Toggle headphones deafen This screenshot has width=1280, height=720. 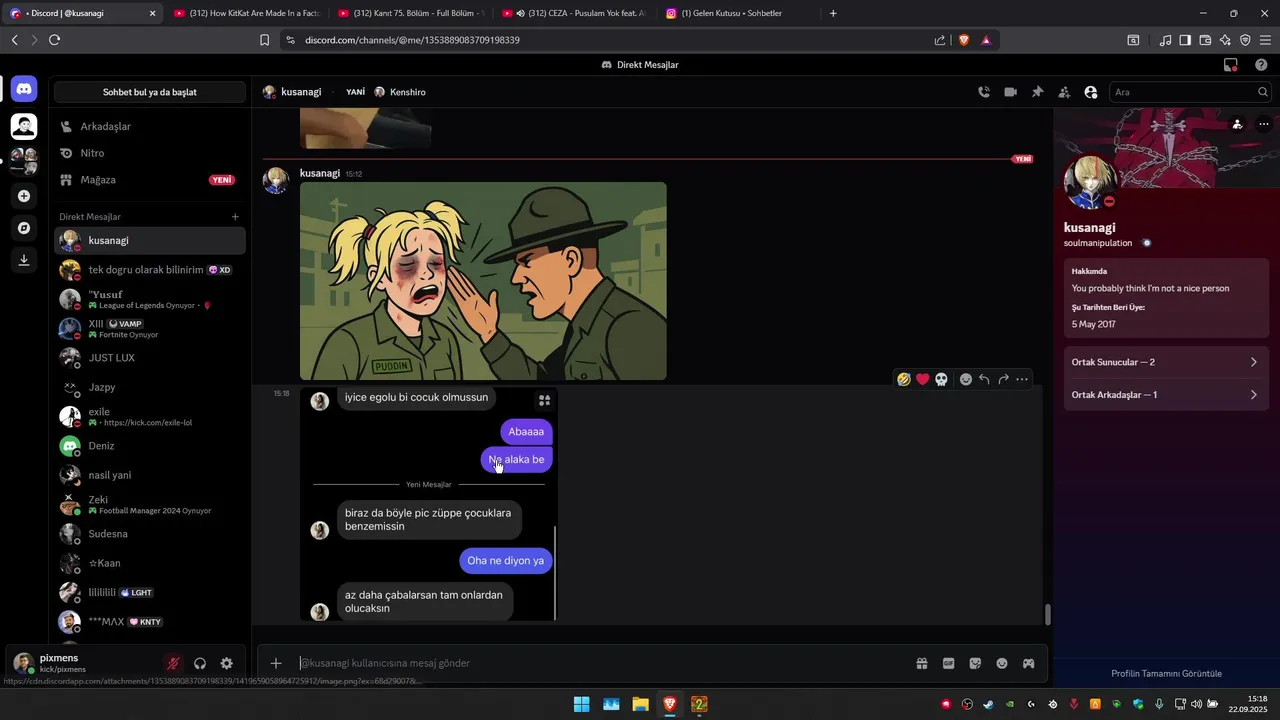[x=200, y=663]
